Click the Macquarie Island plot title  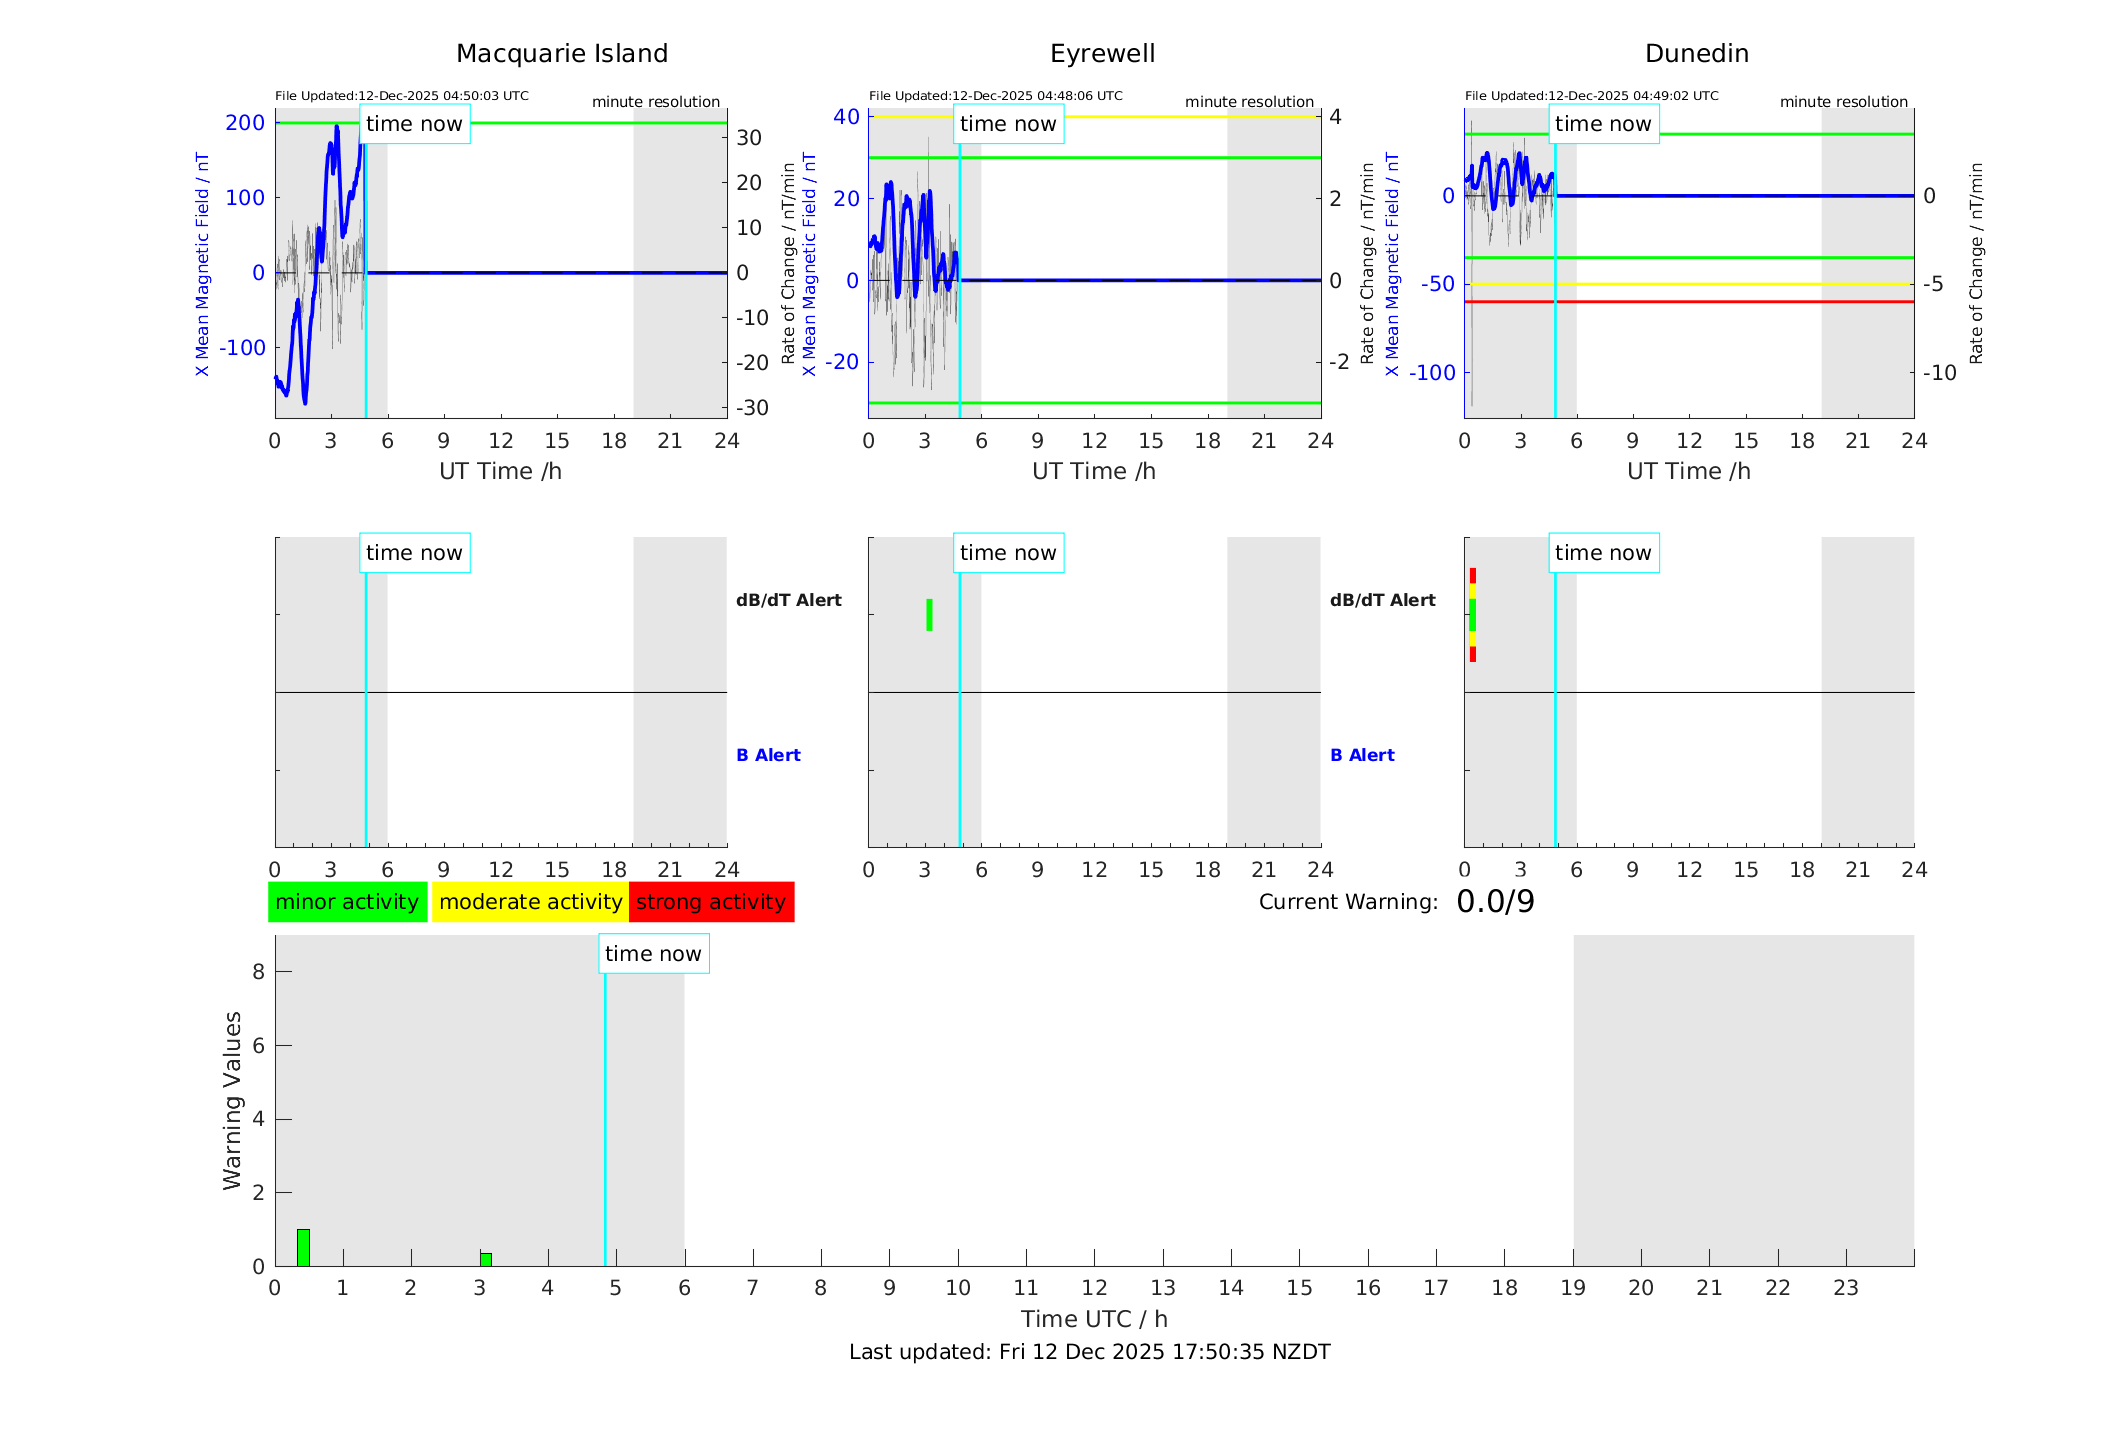click(562, 54)
